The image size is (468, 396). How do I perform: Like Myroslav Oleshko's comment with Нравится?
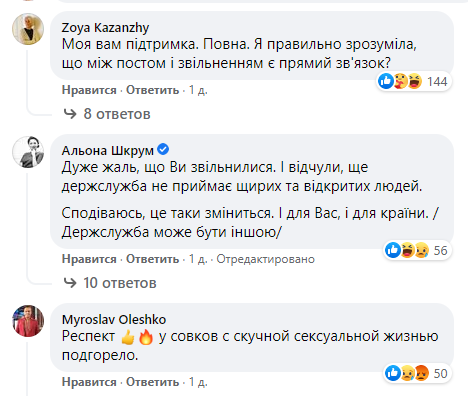[x=89, y=382]
